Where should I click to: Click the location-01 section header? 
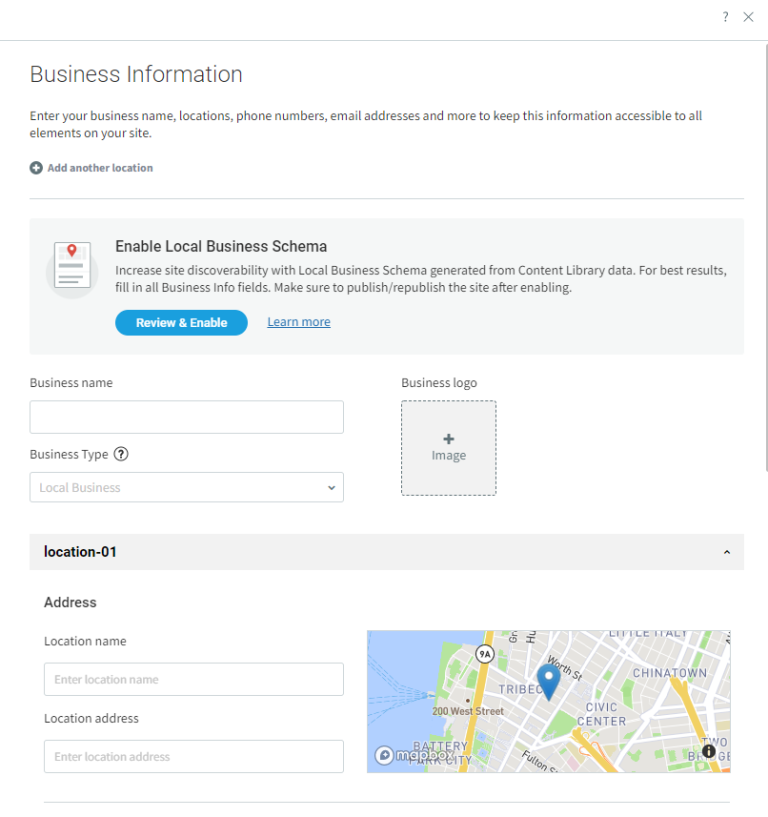[384, 551]
